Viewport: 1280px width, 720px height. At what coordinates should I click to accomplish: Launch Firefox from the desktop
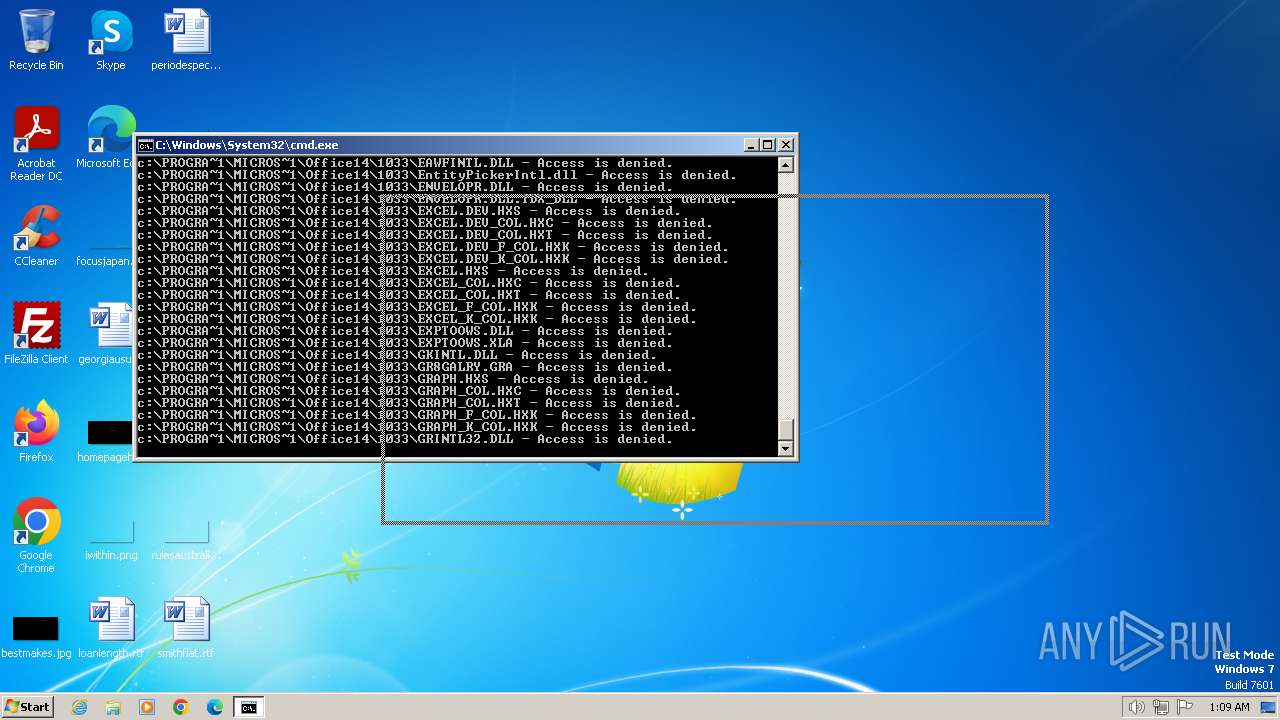tap(36, 432)
